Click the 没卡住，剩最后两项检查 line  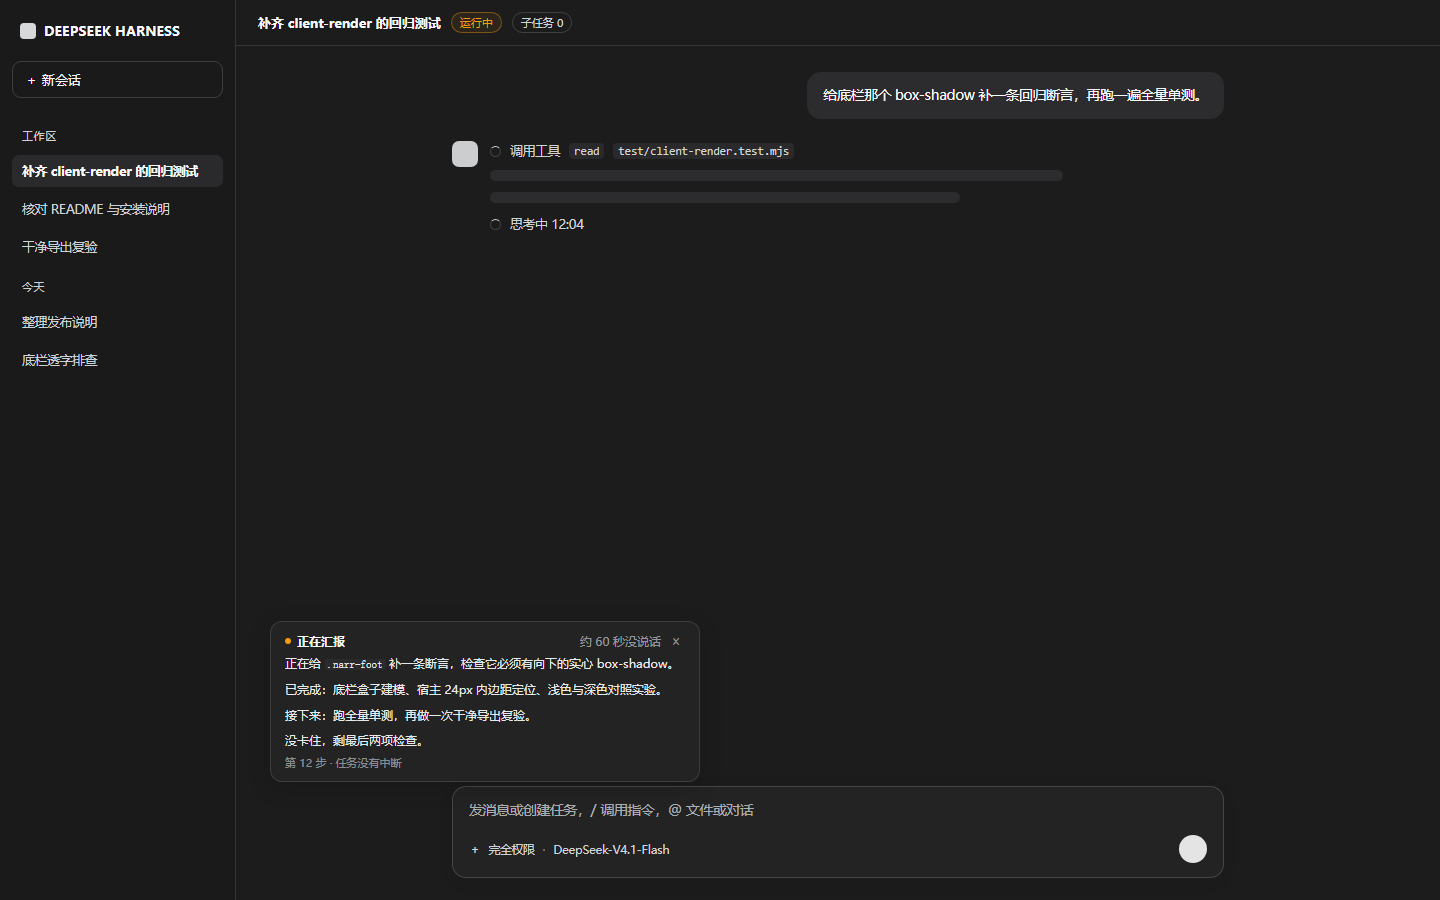(x=356, y=741)
